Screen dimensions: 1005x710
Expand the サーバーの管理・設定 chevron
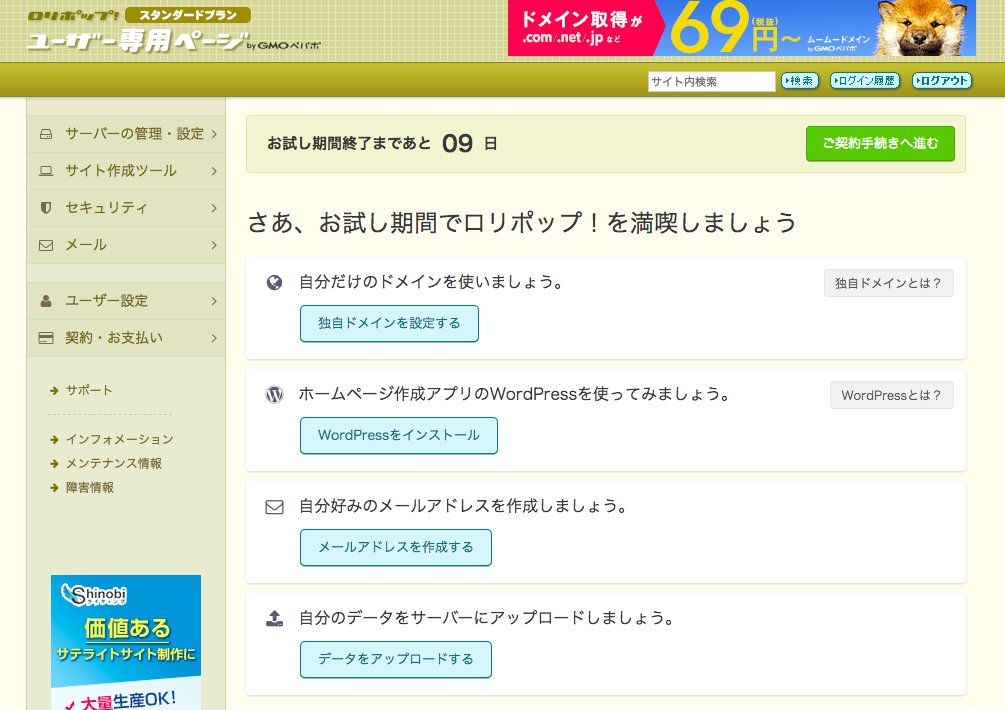click(x=214, y=134)
